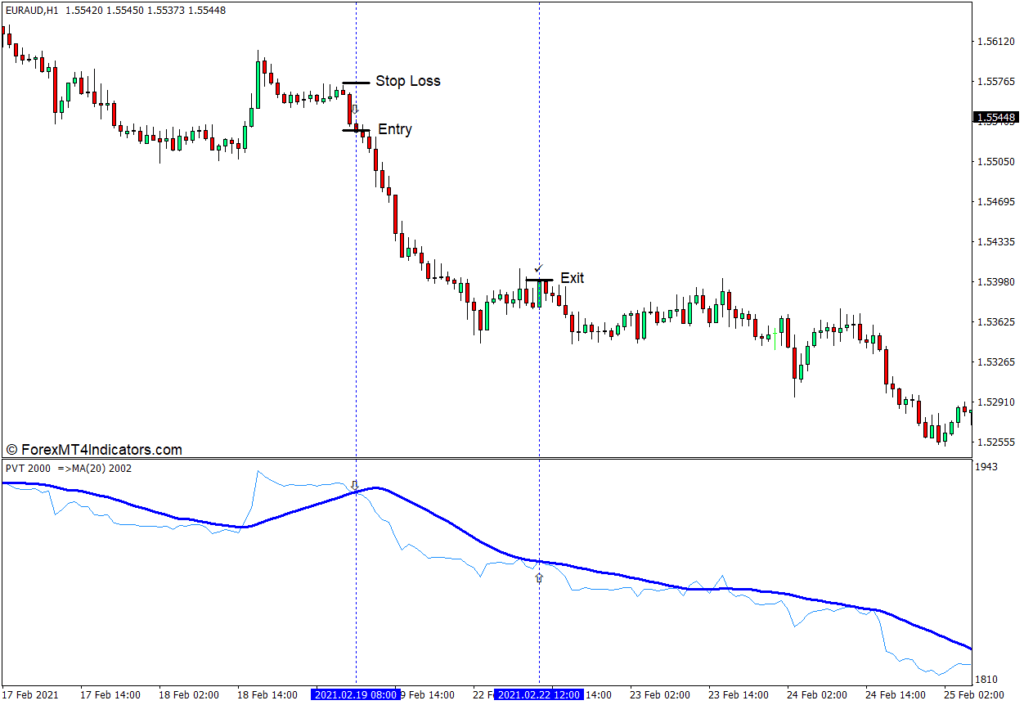Click the 1.56120 price level on the axis
Viewport: 1024px width, 705px height.
pos(995,42)
